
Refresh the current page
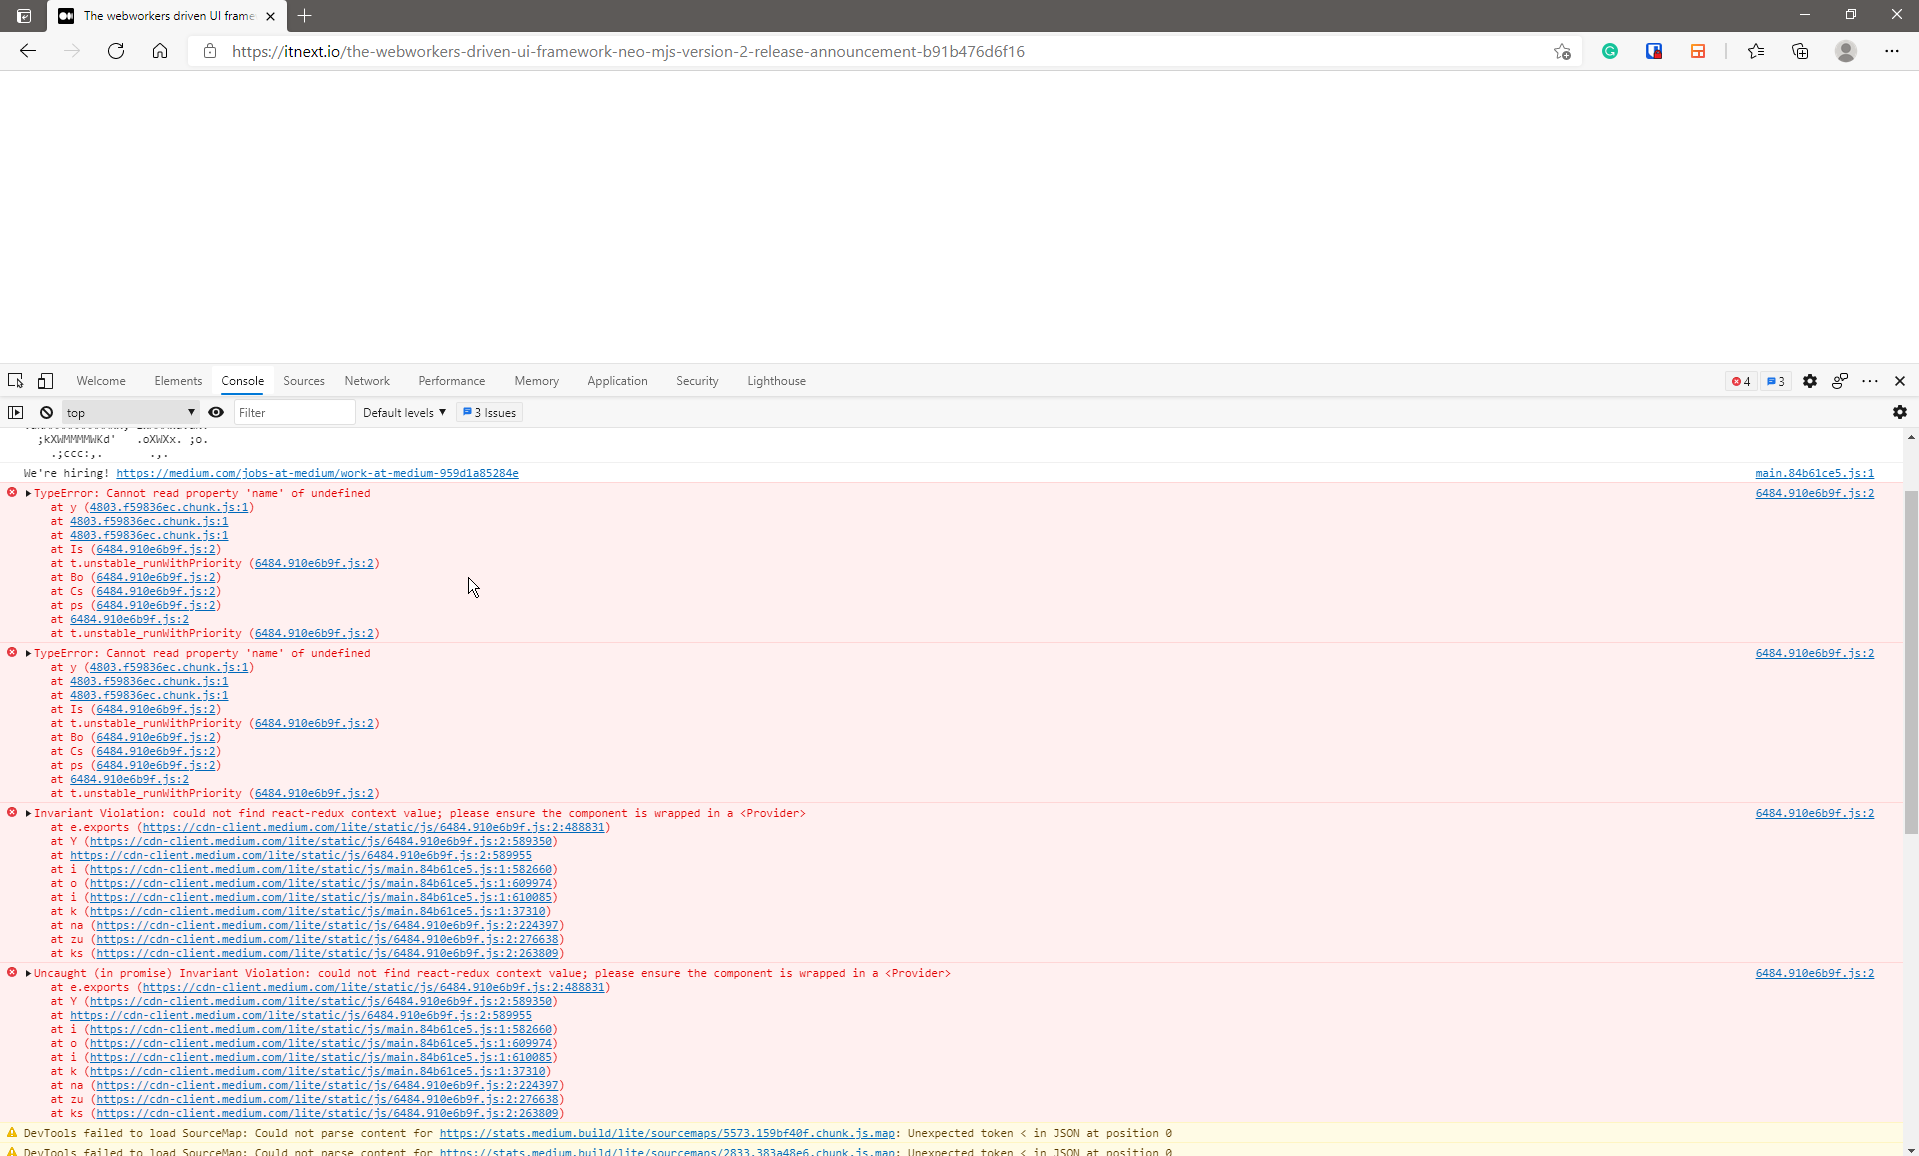pos(116,51)
